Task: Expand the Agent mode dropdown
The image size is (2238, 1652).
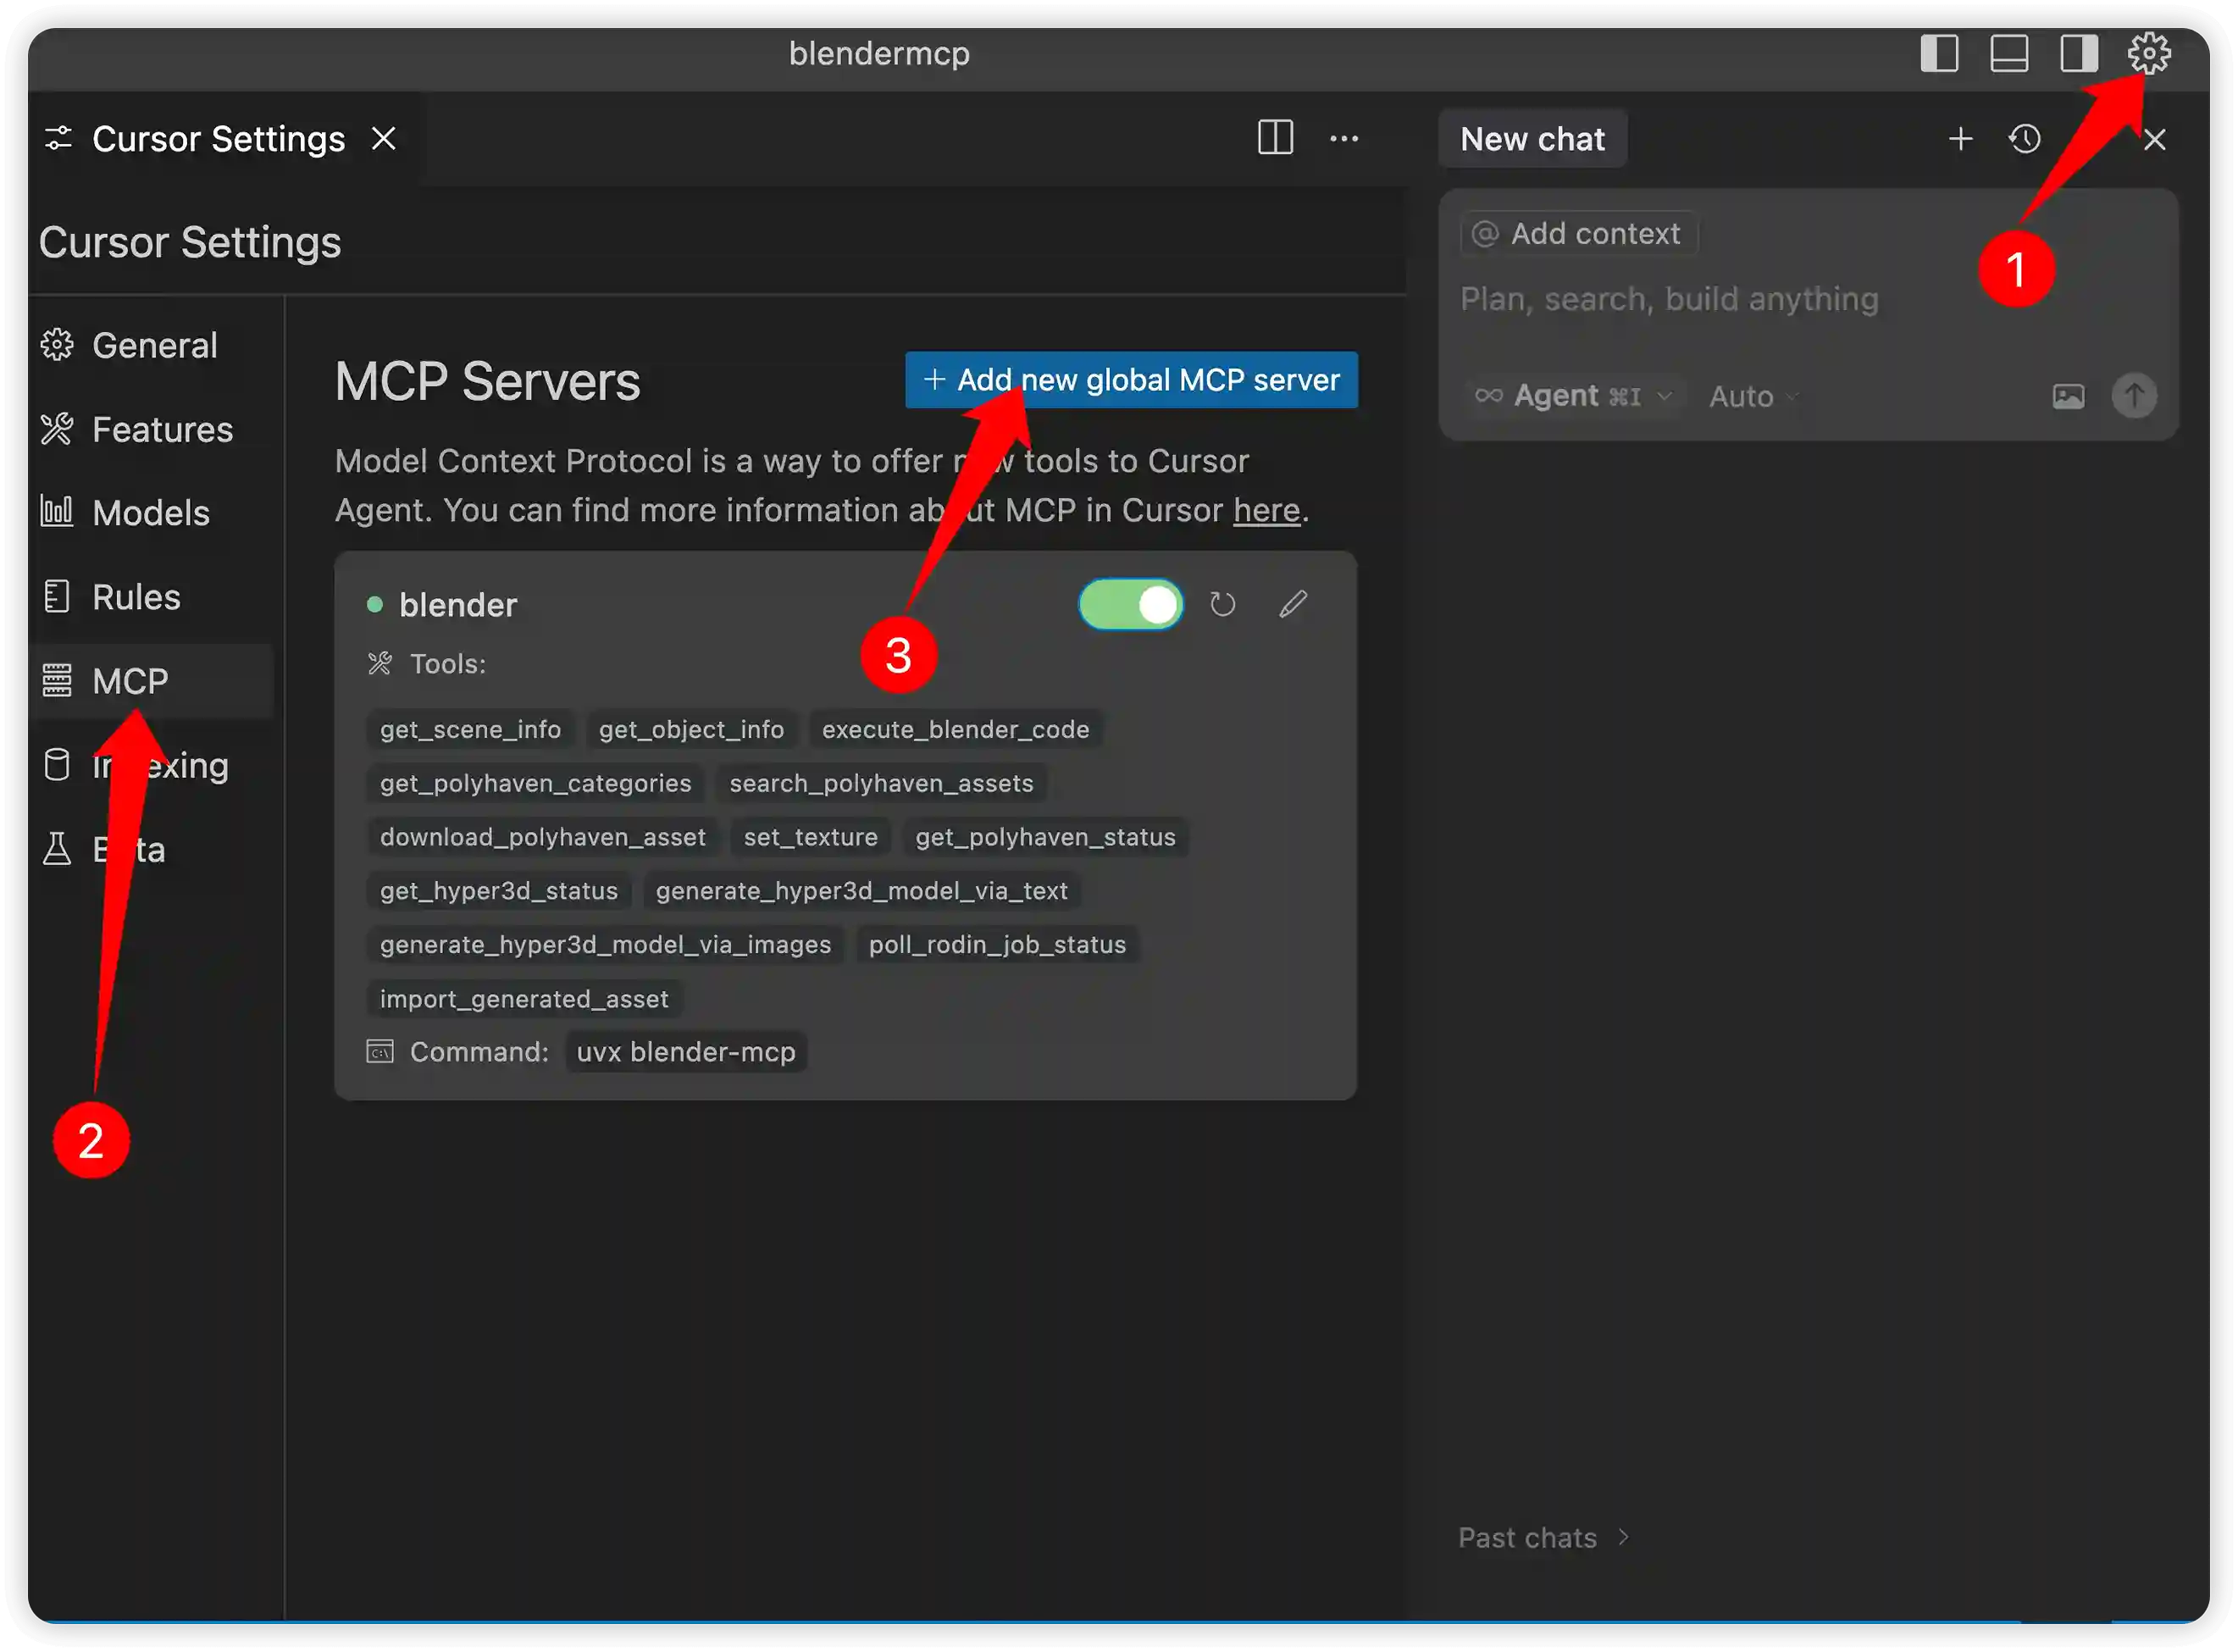Action: (x=1574, y=397)
